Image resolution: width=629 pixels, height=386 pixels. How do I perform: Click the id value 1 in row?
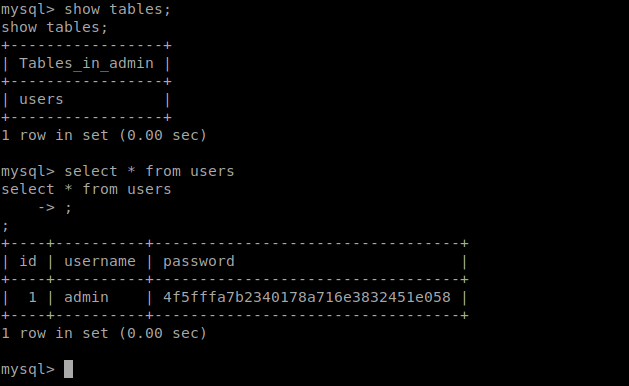tap(32, 297)
